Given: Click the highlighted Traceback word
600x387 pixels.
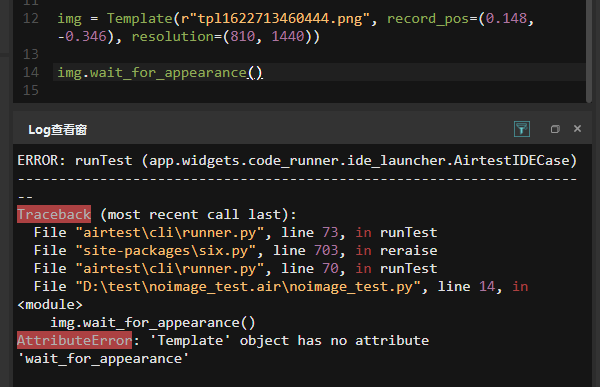Looking at the screenshot, I should pos(54,214).
